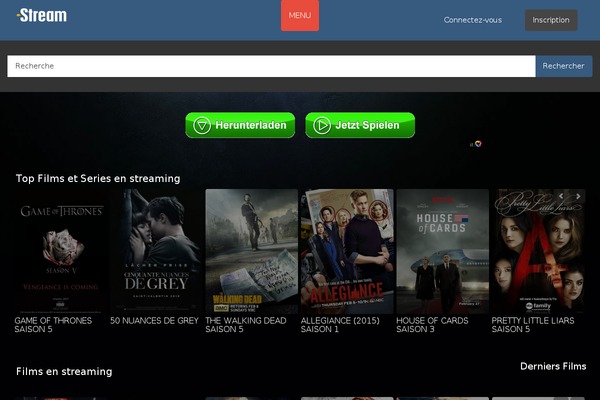Image resolution: width=600 pixels, height=400 pixels.
Task: Click the Rechercher search button
Action: [564, 66]
